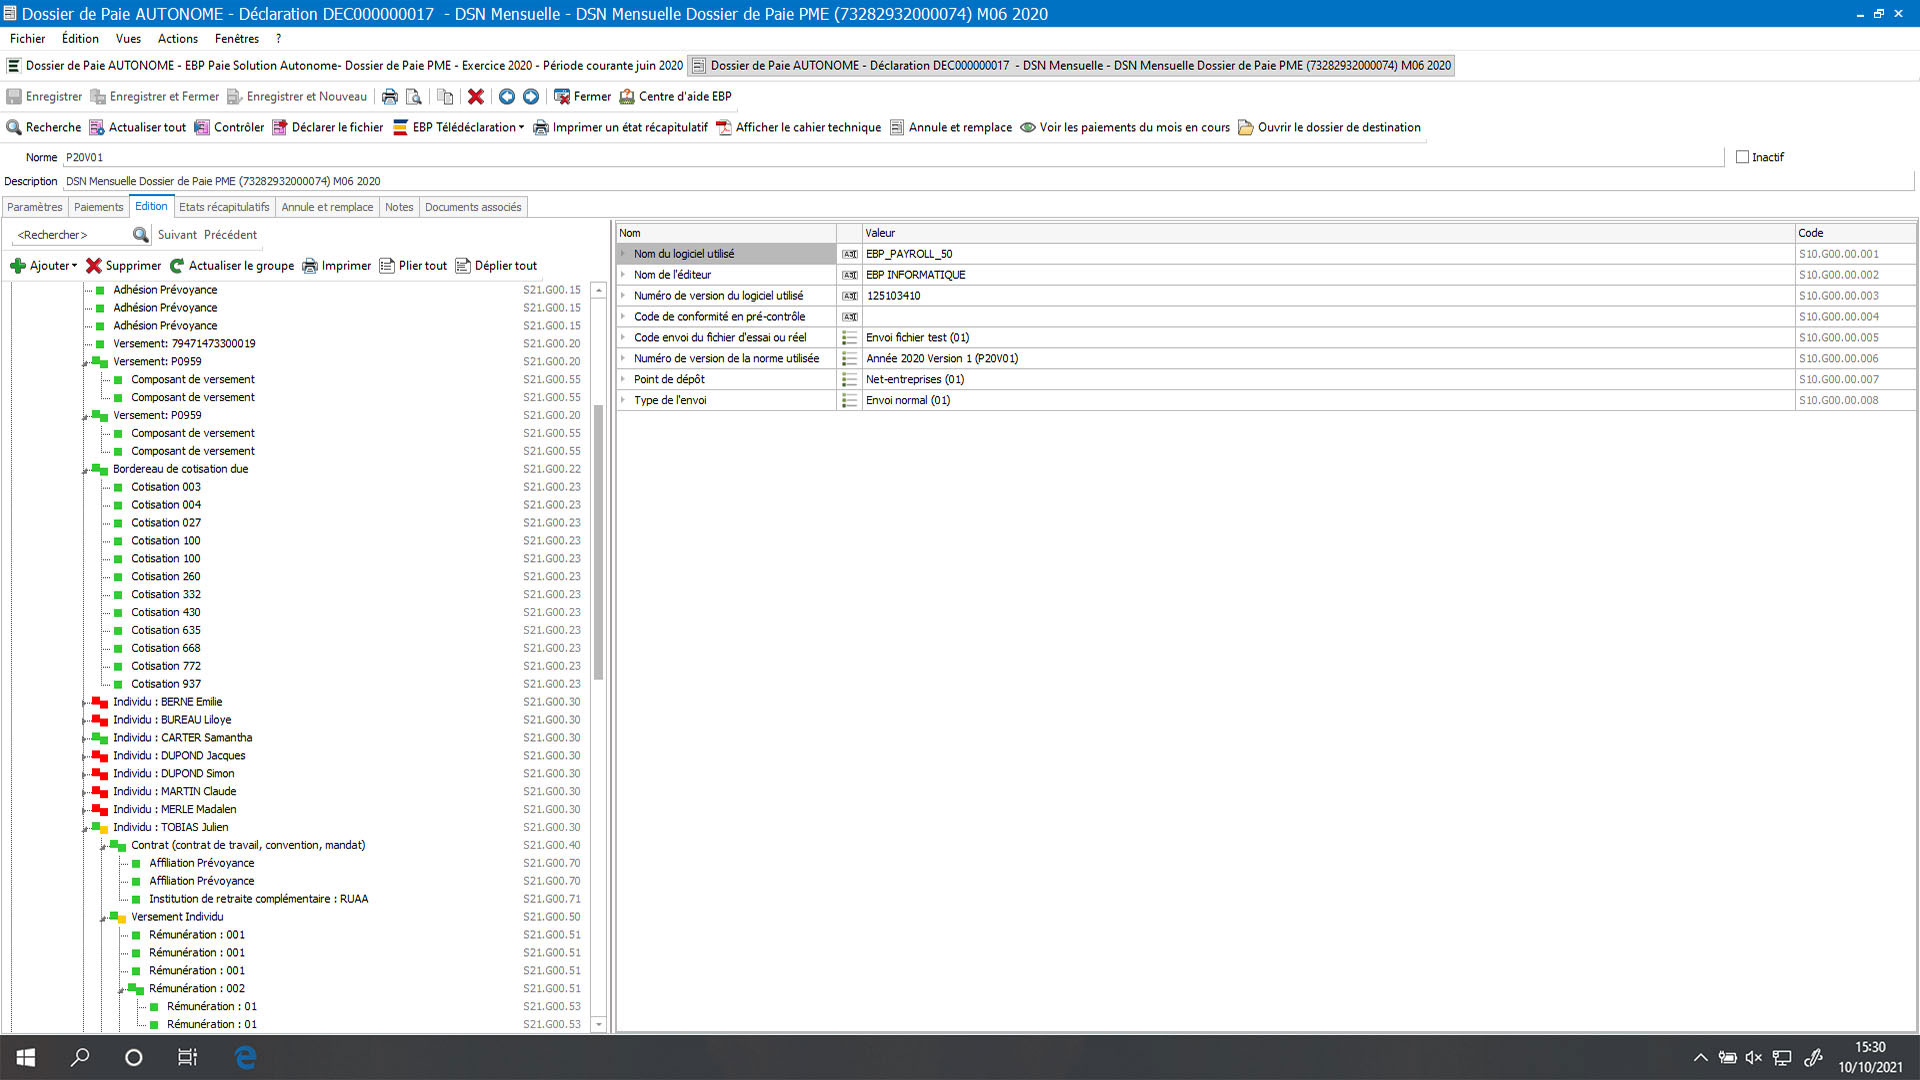
Task: Select Institution de retraite complémentaire : RUAA
Action: point(258,899)
